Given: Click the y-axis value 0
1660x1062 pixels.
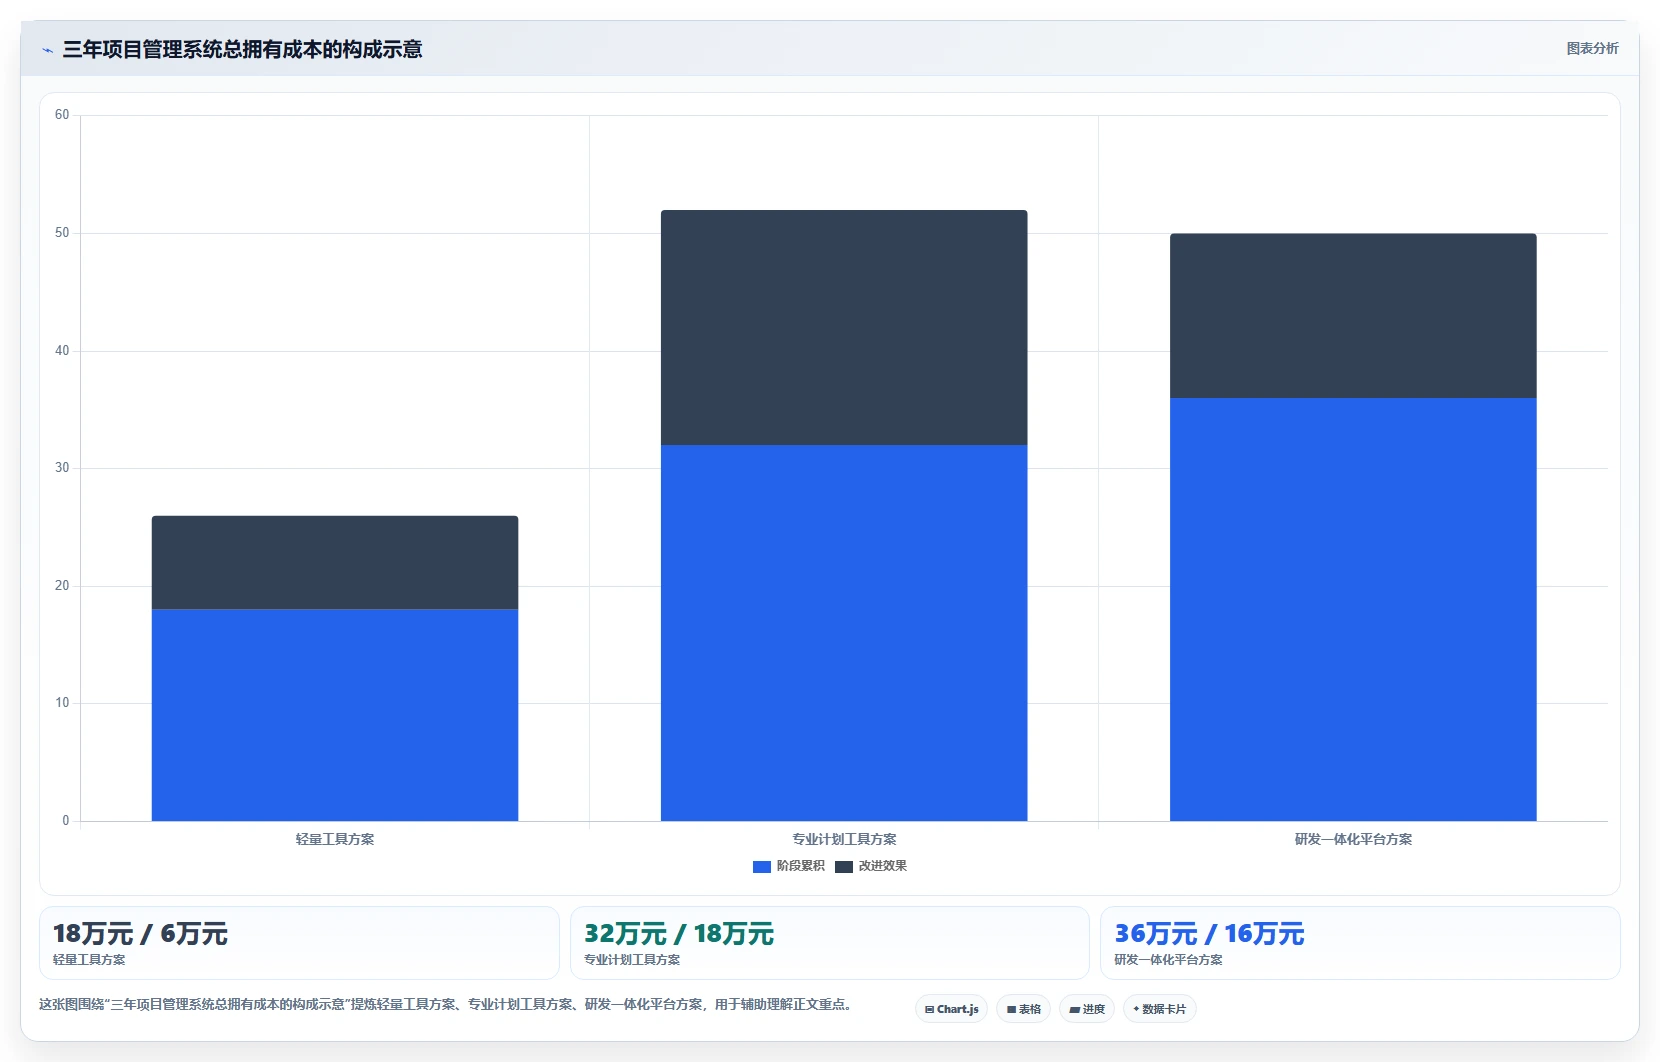Looking at the screenshot, I should click(x=66, y=821).
